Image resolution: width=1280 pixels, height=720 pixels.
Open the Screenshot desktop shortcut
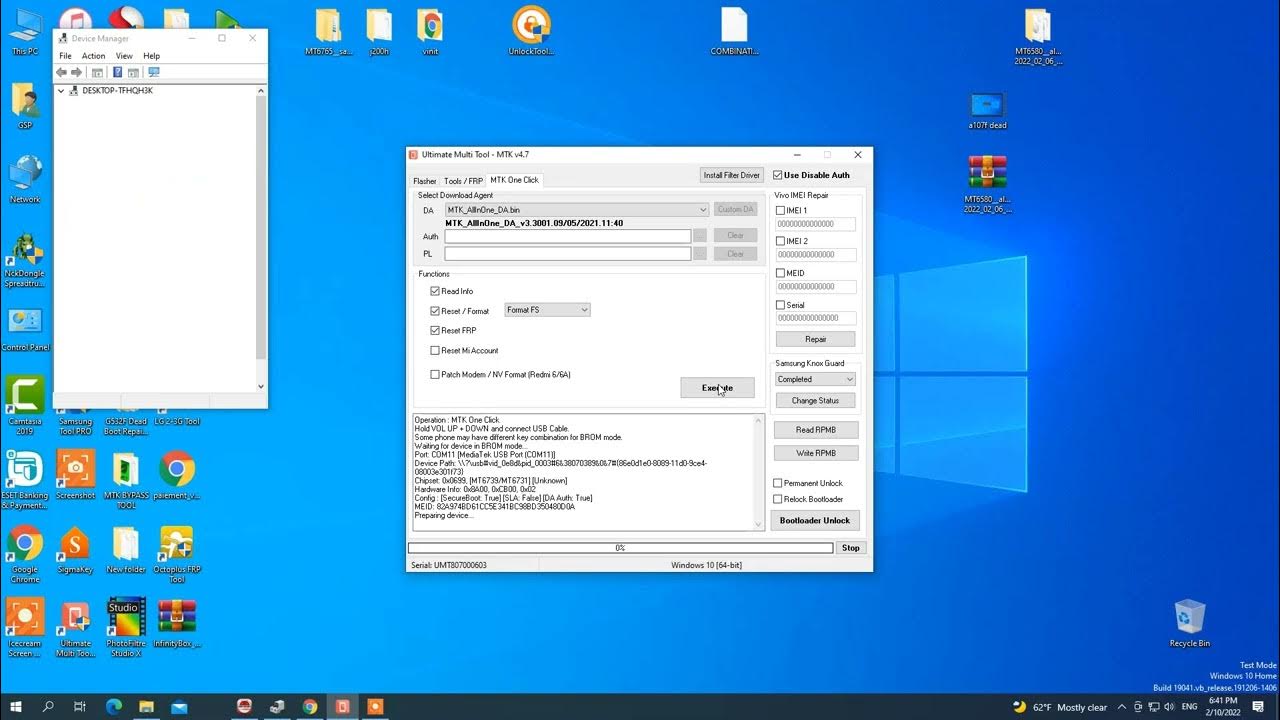pyautogui.click(x=75, y=476)
